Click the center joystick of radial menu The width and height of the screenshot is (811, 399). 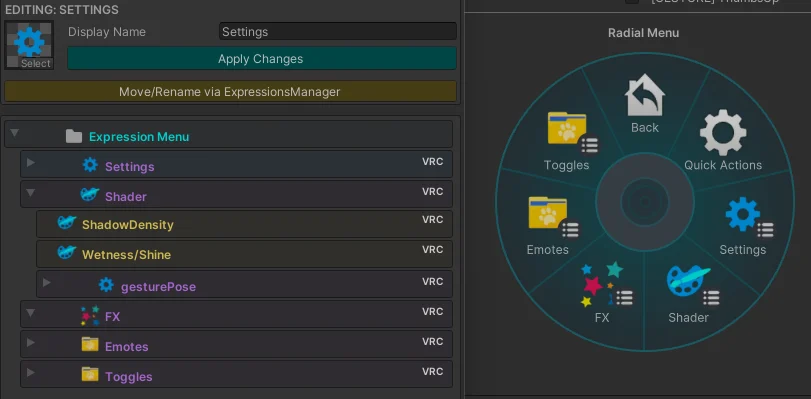coord(644,201)
